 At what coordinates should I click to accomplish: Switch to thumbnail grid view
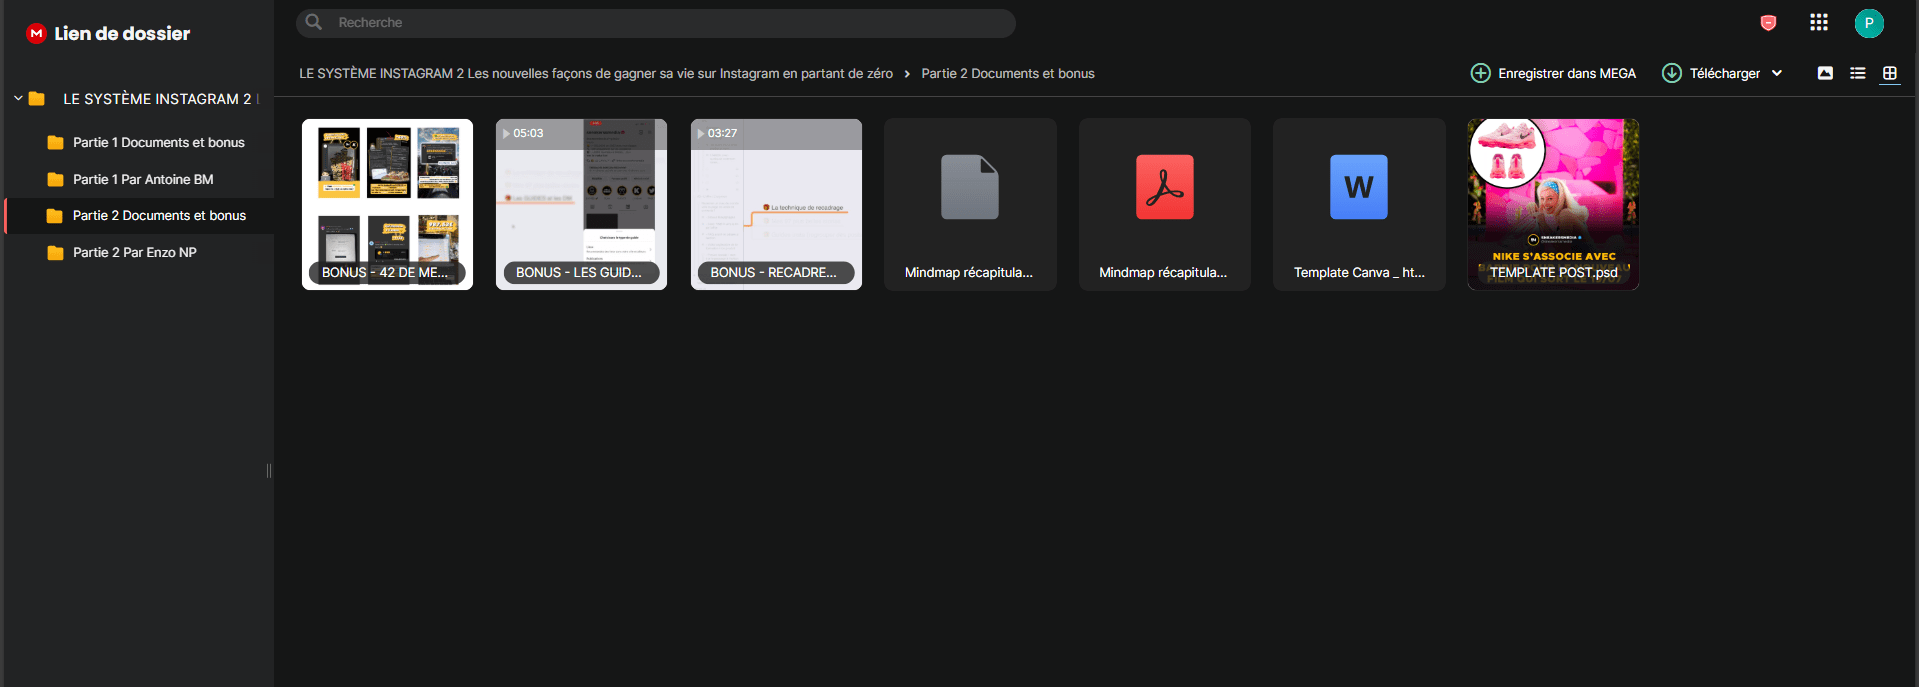point(1890,73)
